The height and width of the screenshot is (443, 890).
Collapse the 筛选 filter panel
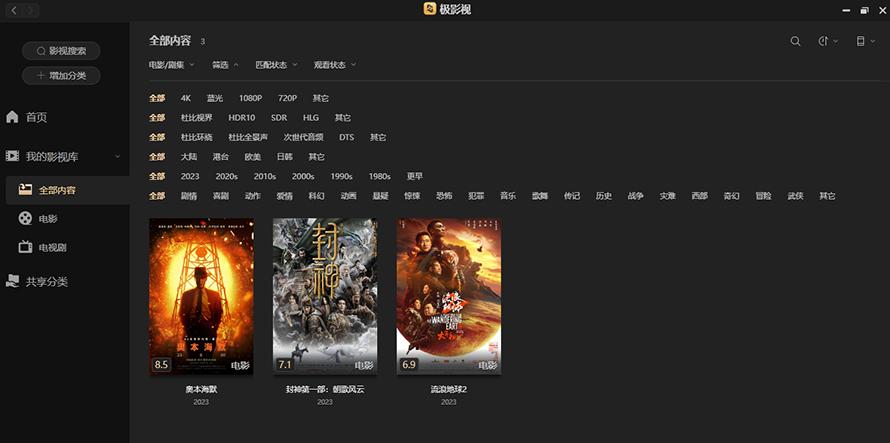coord(225,65)
